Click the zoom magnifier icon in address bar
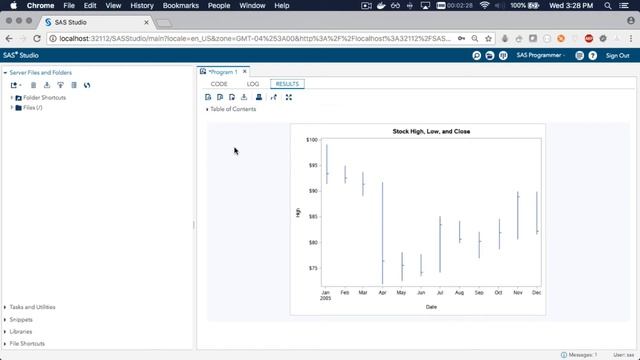This screenshot has width=640, height=360. (475, 38)
